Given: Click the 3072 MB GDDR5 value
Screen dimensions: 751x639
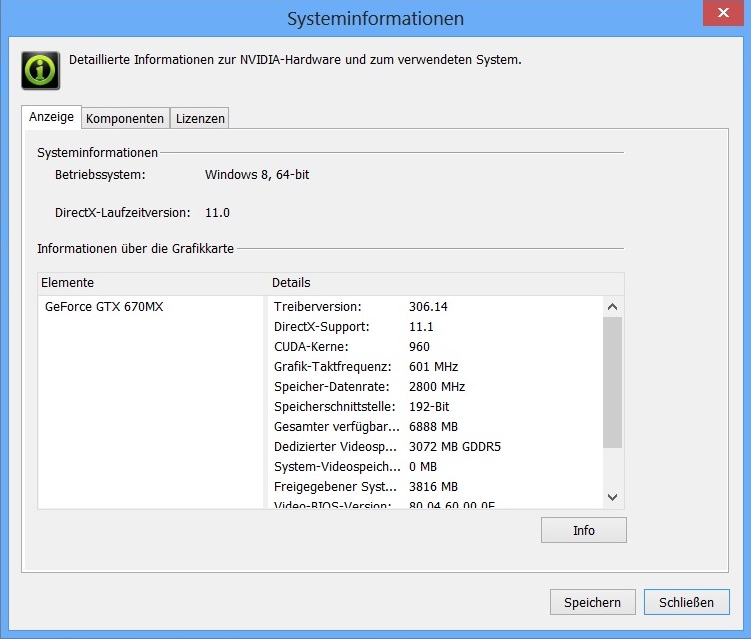Looking at the screenshot, I should pos(455,447).
